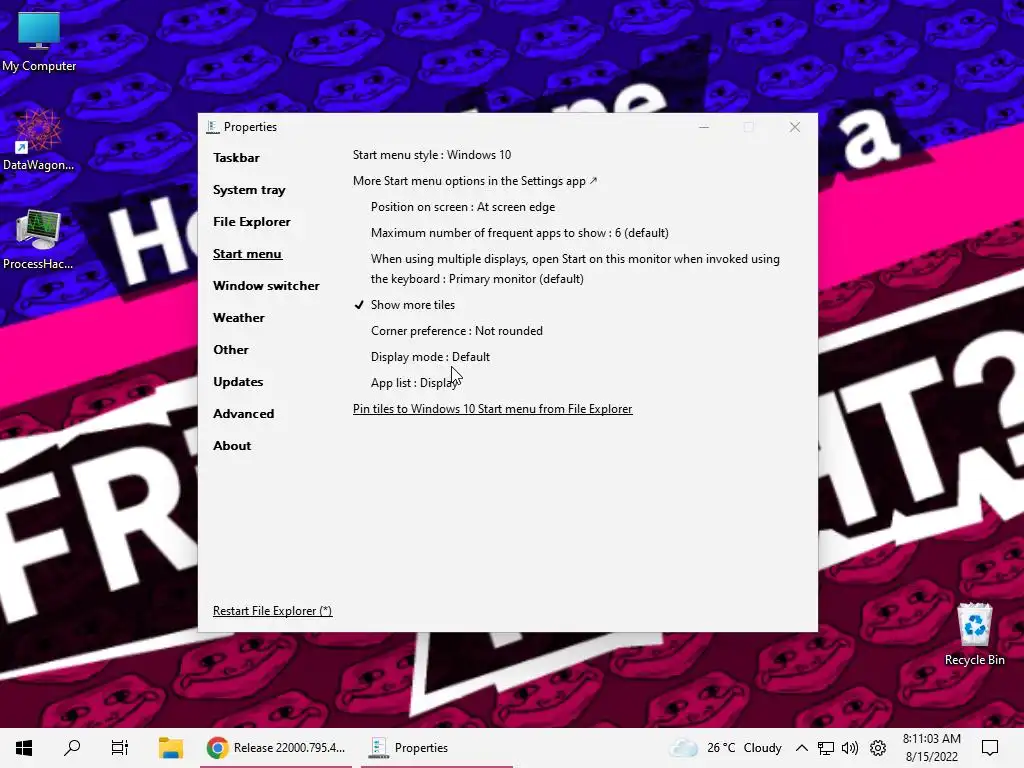This screenshot has width=1024, height=768.
Task: Open Task View on the taskbar
Action: coord(120,748)
